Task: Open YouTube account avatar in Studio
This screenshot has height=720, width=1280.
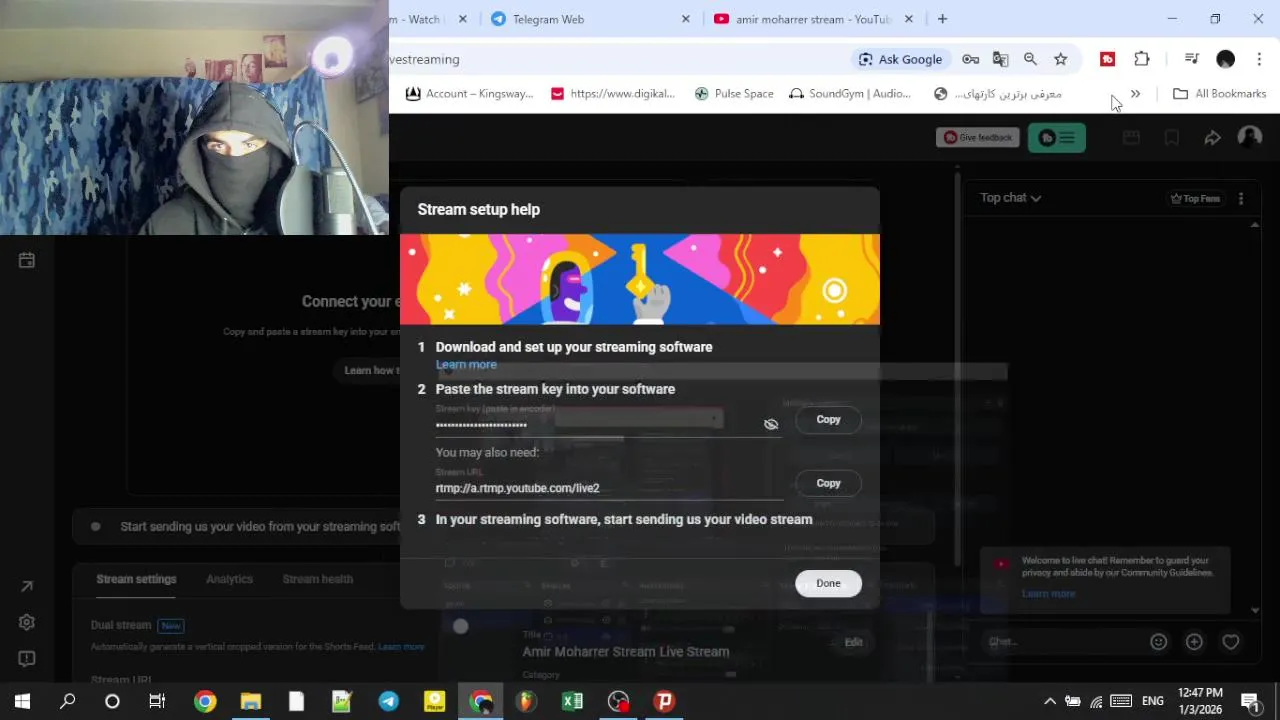Action: pos(1249,137)
